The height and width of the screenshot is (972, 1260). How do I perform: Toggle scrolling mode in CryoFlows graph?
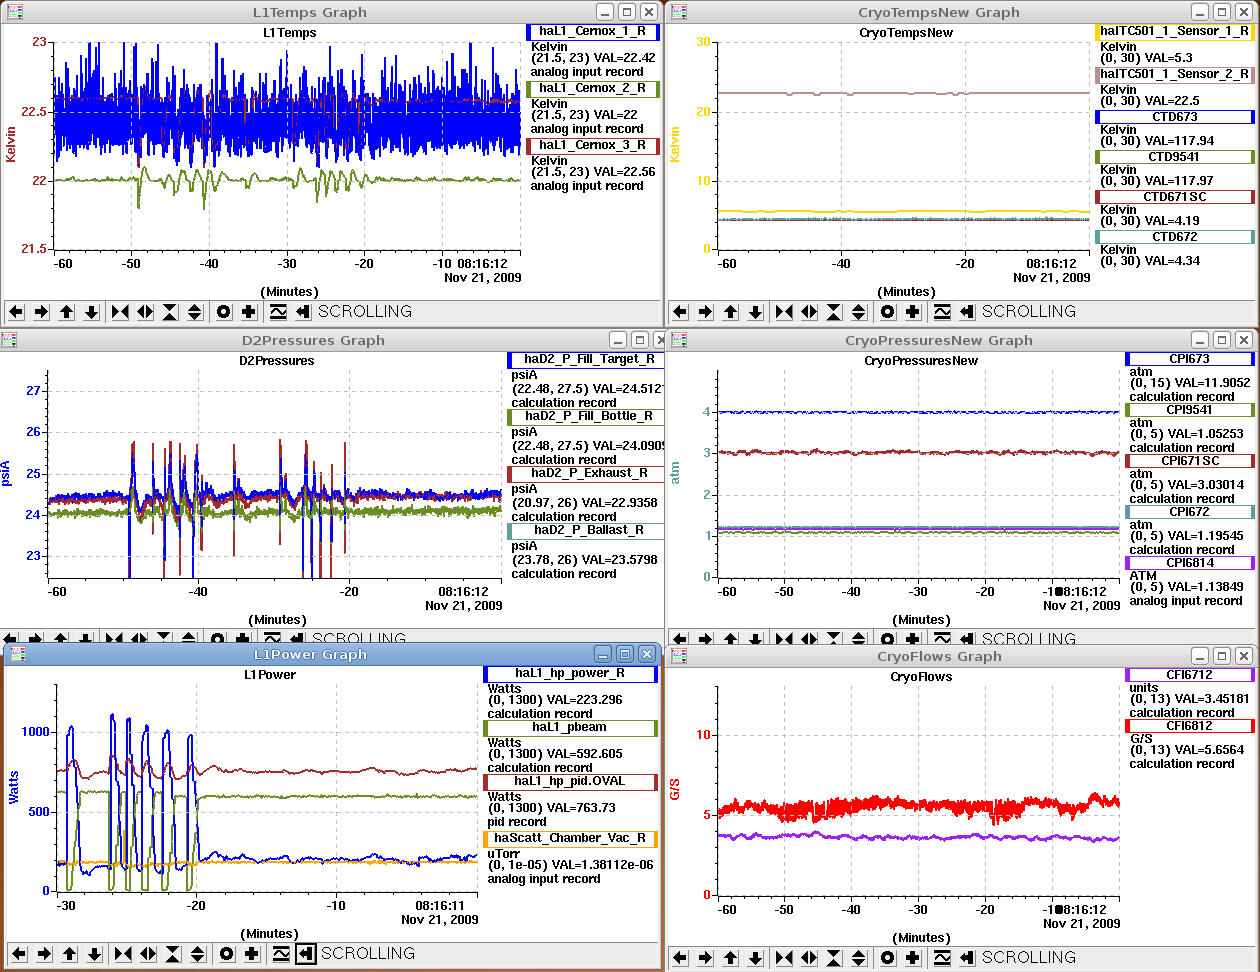pyautogui.click(x=966, y=958)
